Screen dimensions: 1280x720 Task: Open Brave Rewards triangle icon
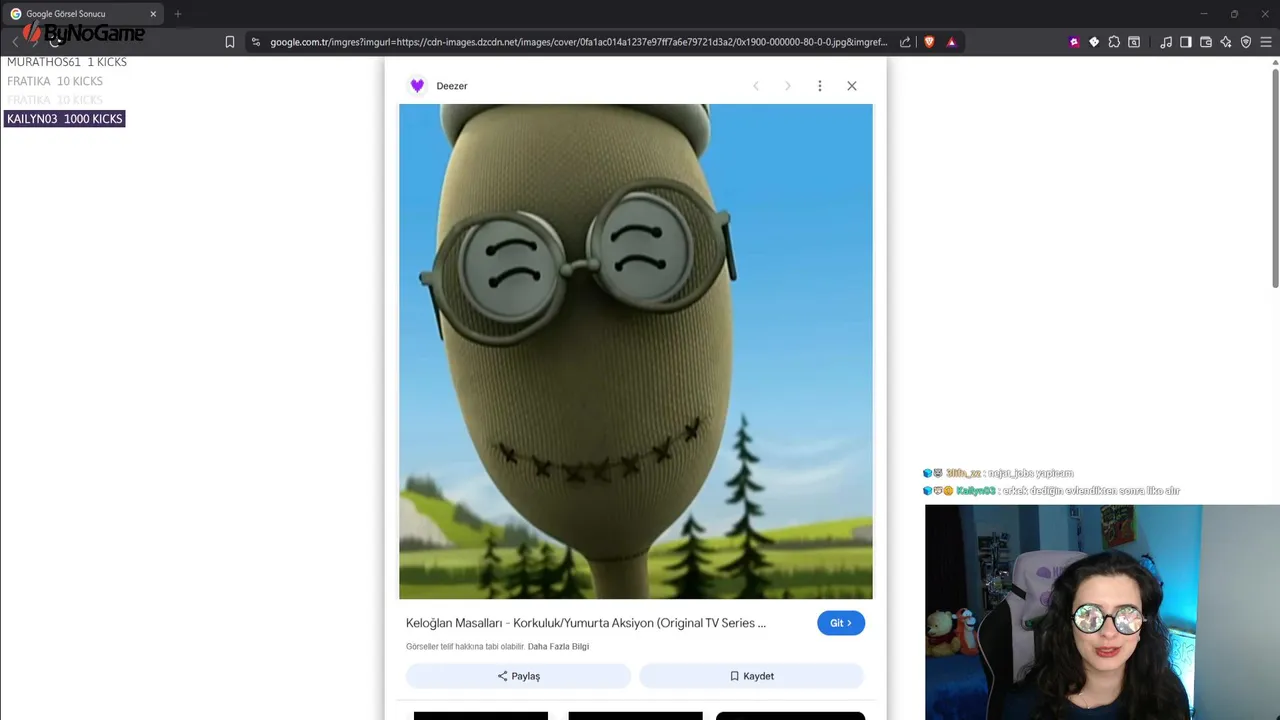pos(951,42)
